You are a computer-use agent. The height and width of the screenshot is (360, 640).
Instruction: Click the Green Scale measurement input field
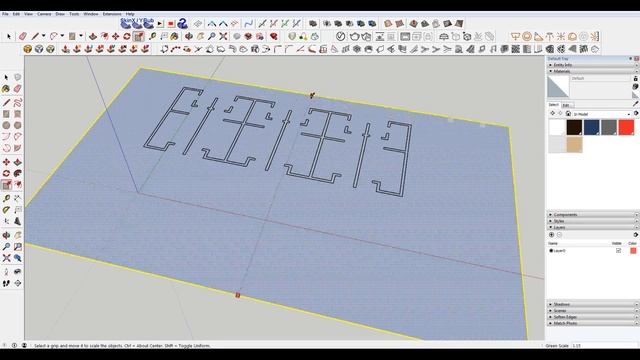click(x=604, y=346)
